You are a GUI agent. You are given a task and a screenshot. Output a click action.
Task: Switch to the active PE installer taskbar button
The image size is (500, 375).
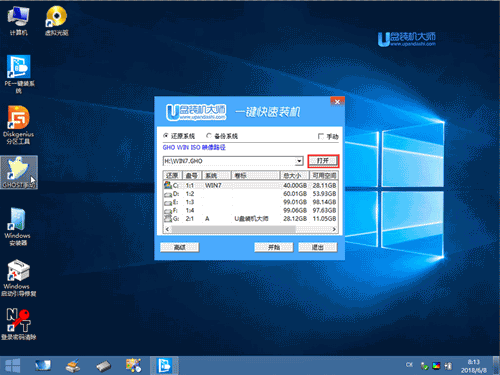(x=164, y=365)
